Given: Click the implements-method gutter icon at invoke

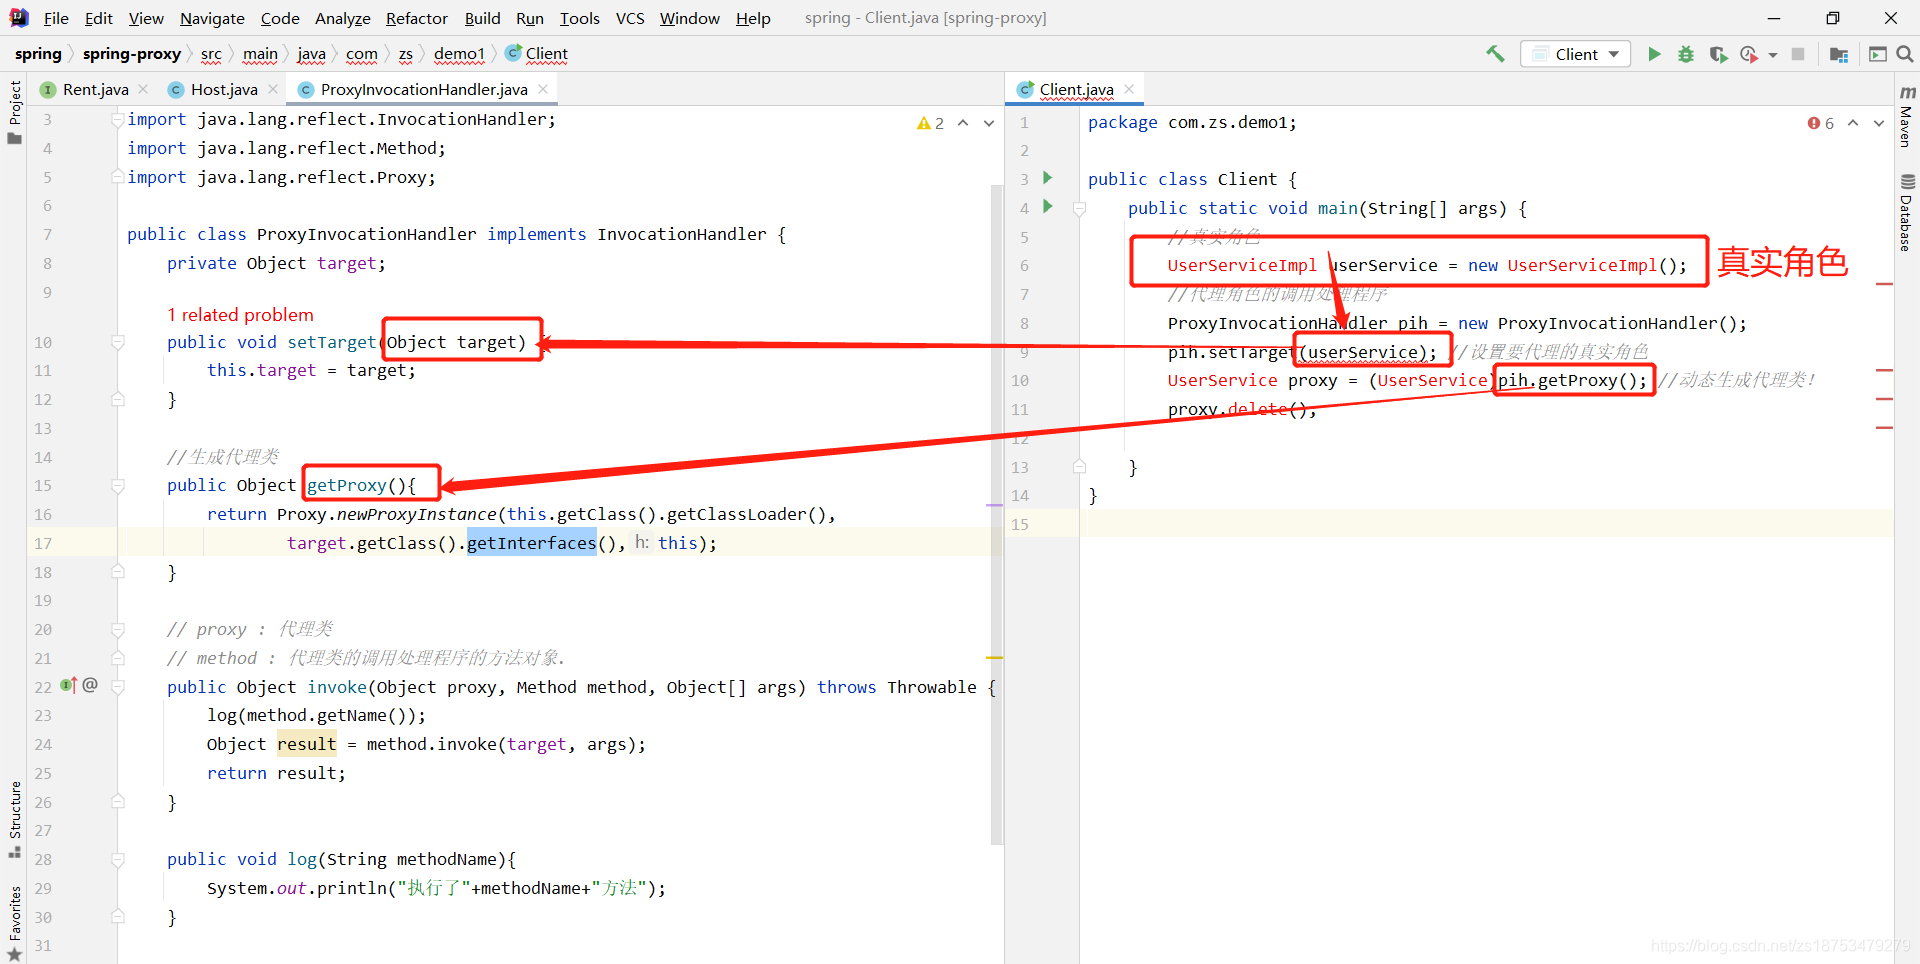Looking at the screenshot, I should tap(68, 686).
